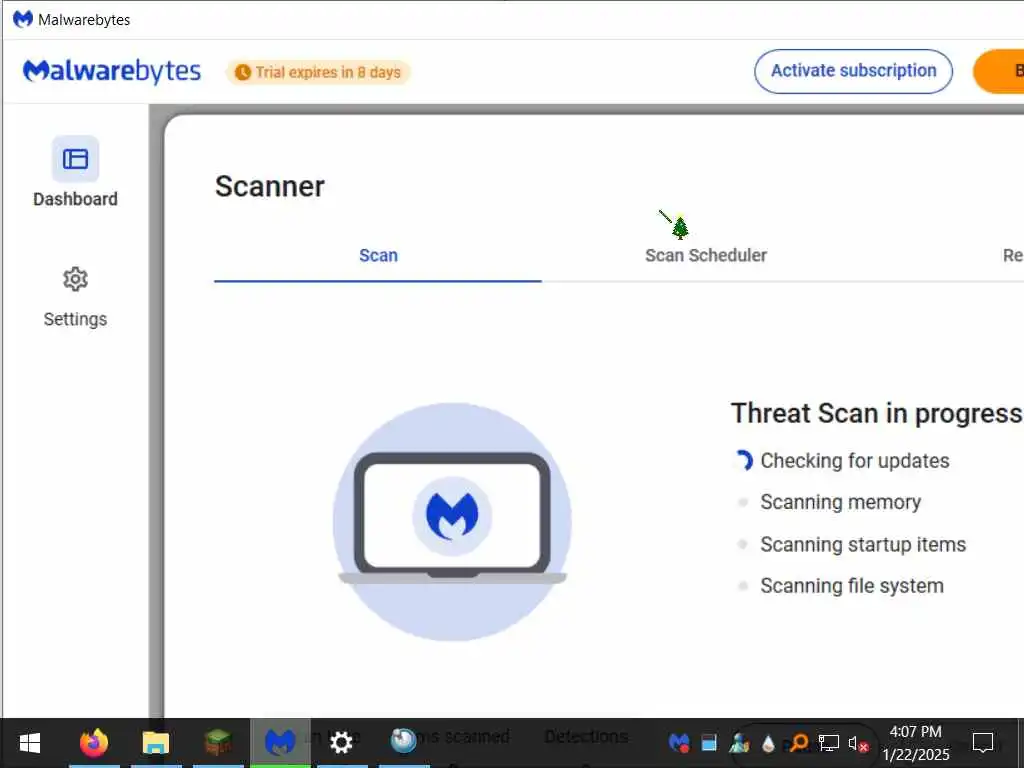This screenshot has height=768, width=1024.
Task: Click the Malwarebytes system tray icon
Action: [679, 743]
